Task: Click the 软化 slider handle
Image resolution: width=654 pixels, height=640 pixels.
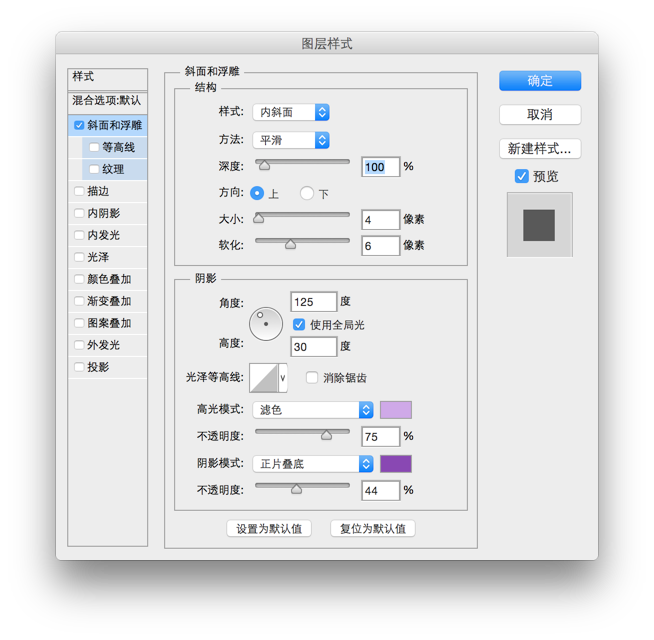Action: coord(290,244)
